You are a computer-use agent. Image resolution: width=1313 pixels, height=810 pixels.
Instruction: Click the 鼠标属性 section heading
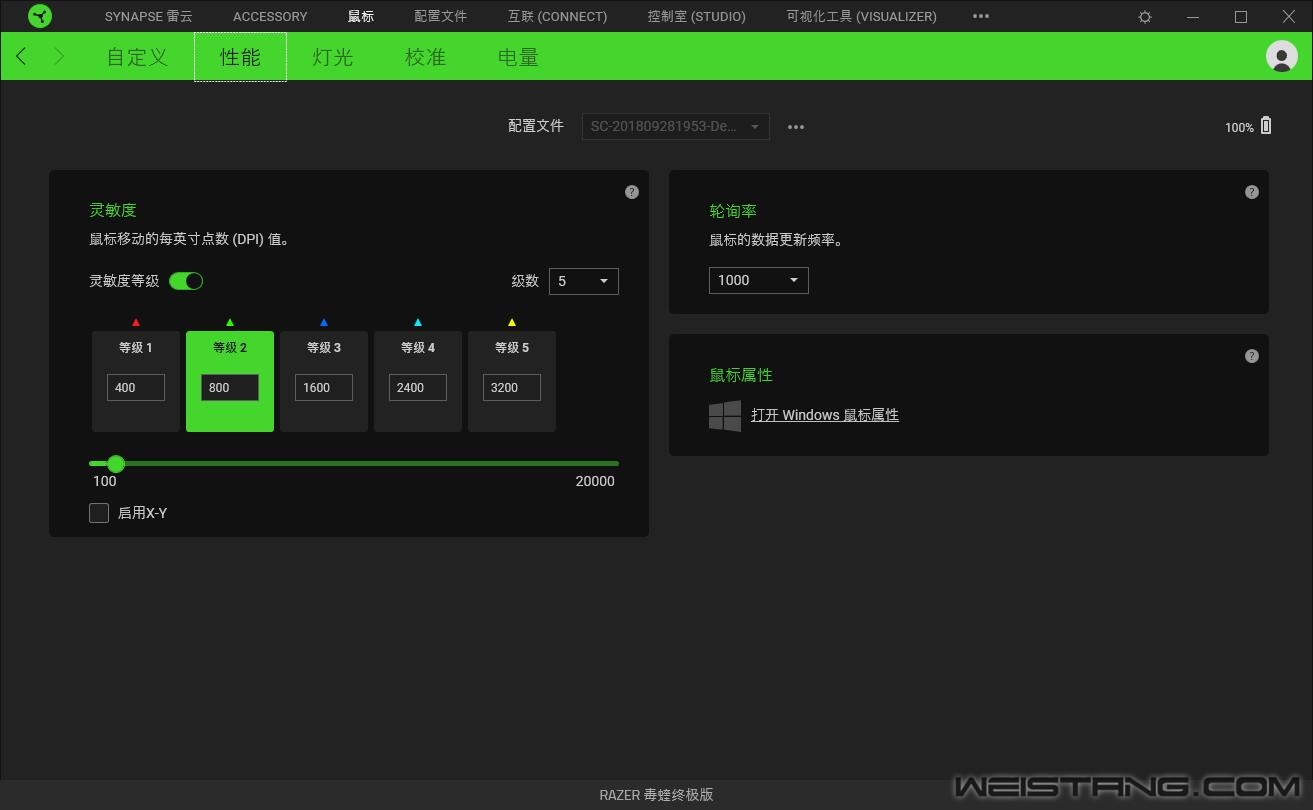click(x=741, y=375)
